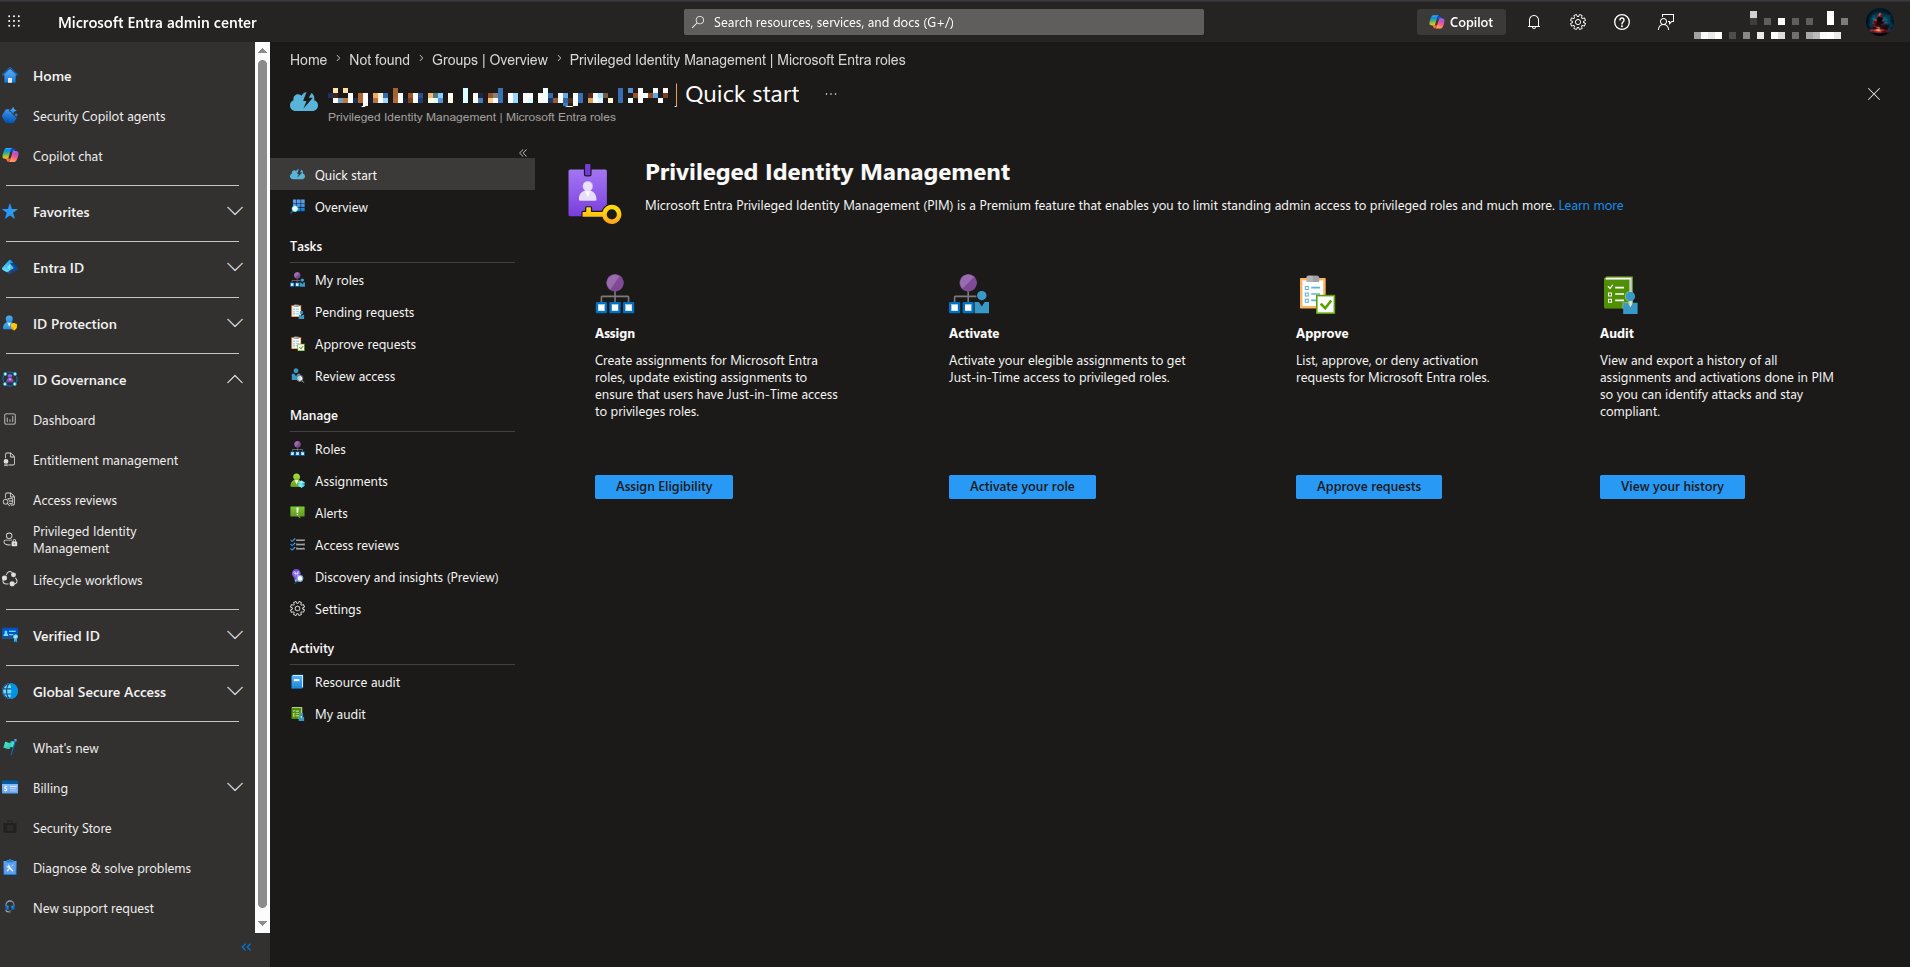Click the Activate tile icon
Viewport: 1910px width, 967px height.
pyautogui.click(x=969, y=294)
